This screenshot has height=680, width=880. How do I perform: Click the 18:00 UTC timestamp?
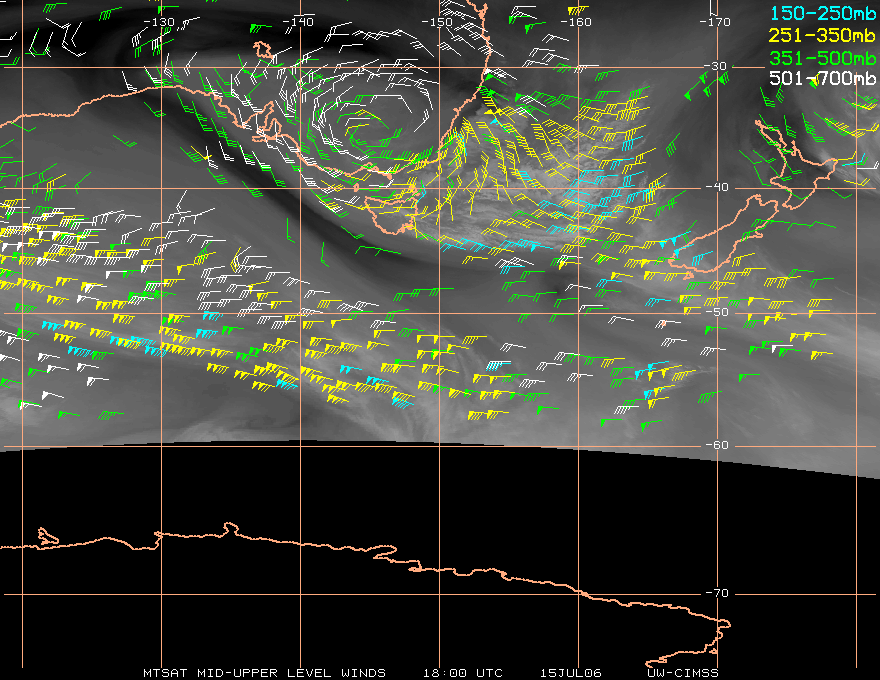point(462,673)
